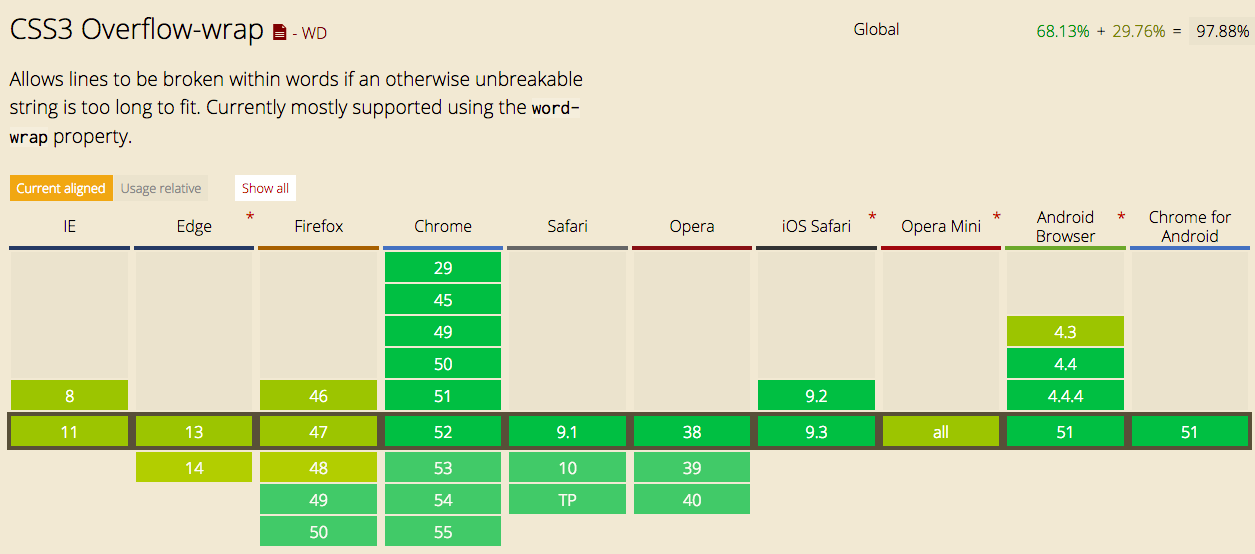Click the Edge 14 version cell
1255x554 pixels.
tap(194, 468)
